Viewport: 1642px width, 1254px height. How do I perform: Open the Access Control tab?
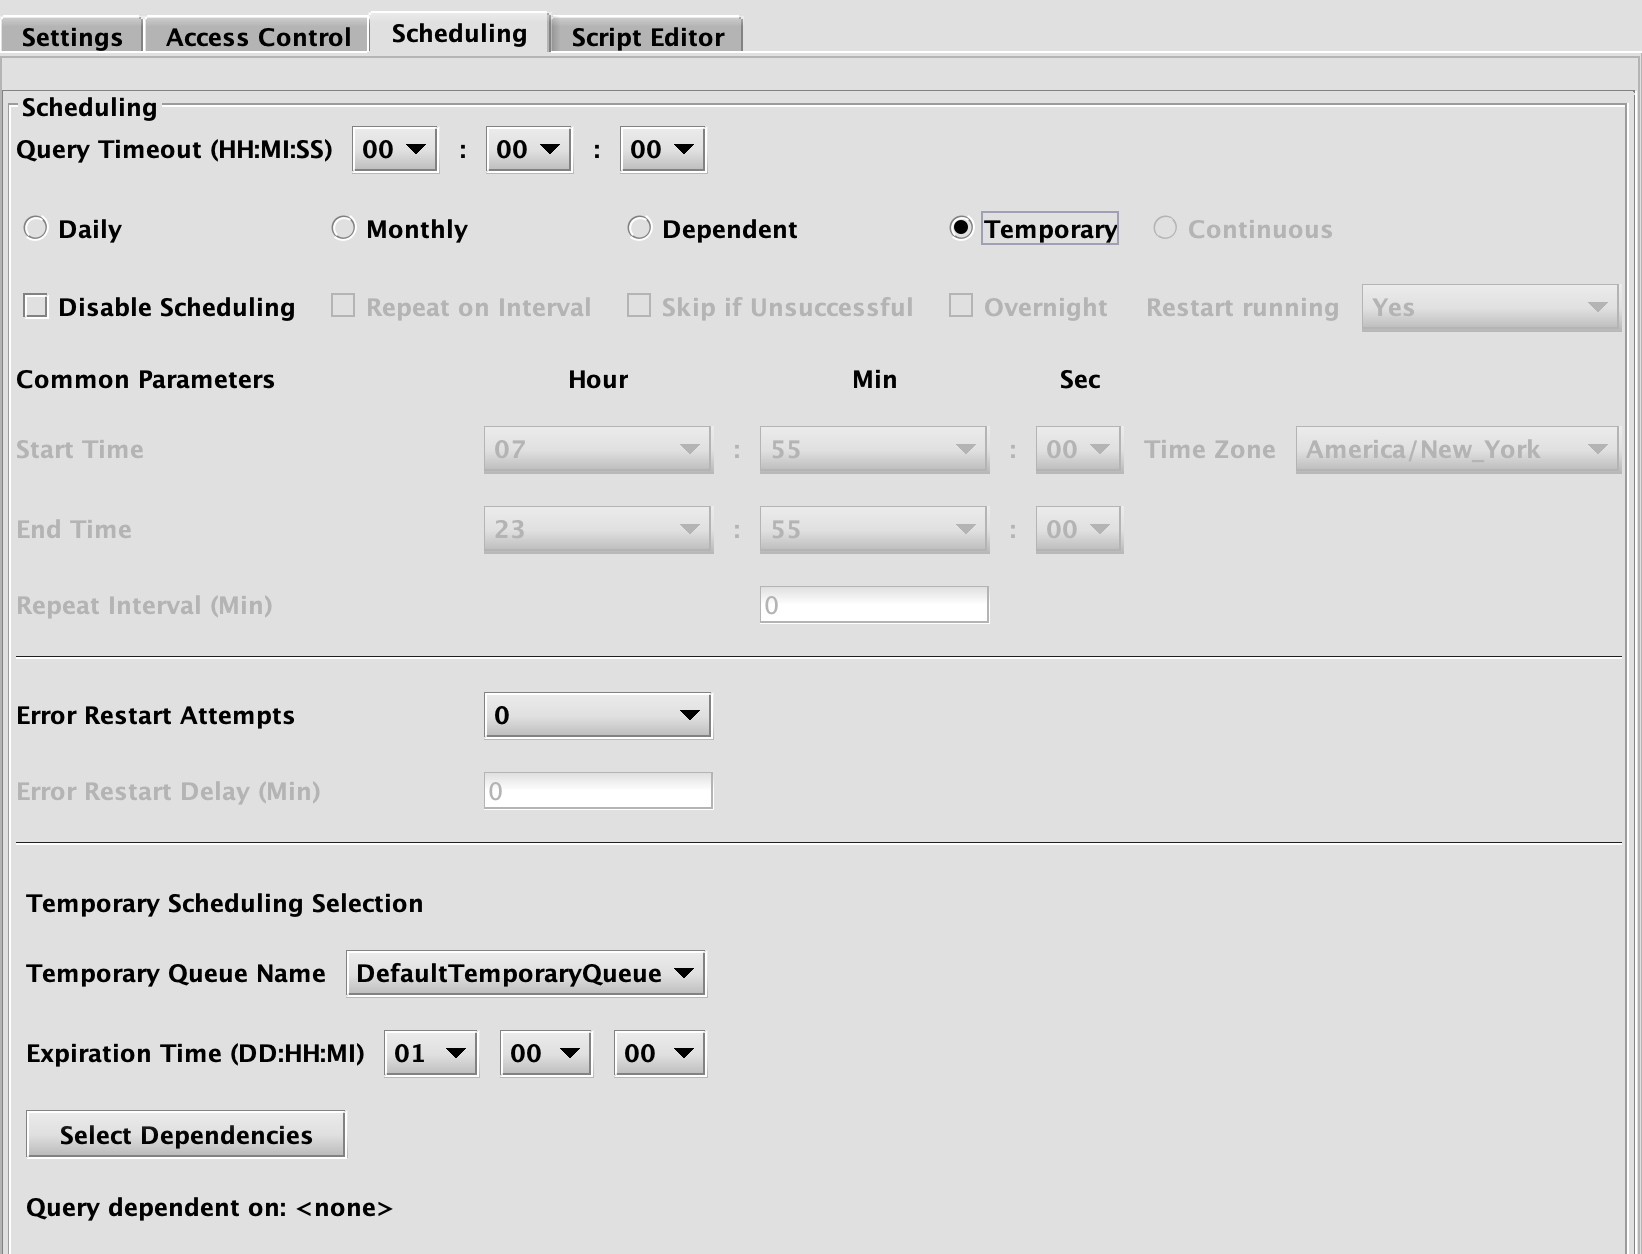coord(258,36)
